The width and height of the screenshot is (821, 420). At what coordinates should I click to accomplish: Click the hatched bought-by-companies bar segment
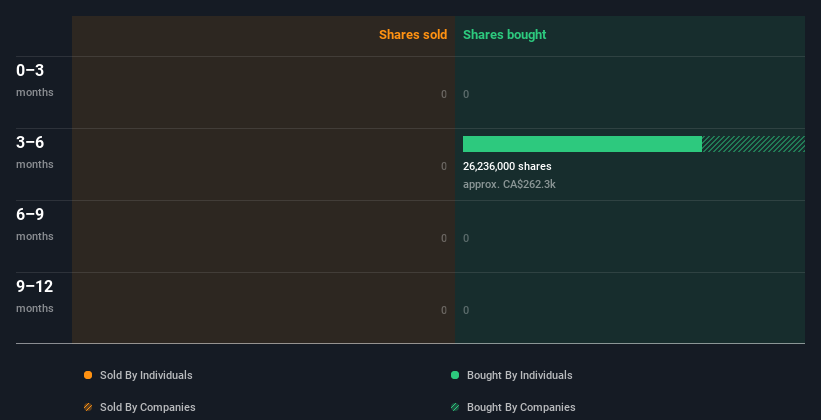click(x=753, y=144)
